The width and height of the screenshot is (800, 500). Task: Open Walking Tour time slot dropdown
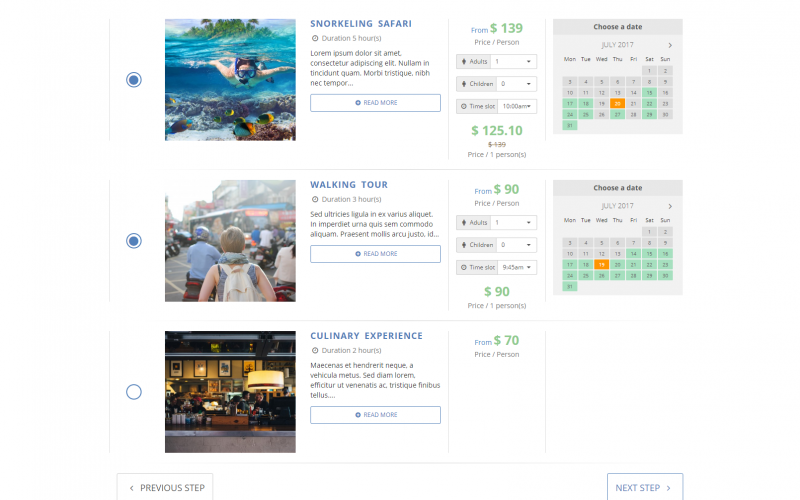click(517, 267)
